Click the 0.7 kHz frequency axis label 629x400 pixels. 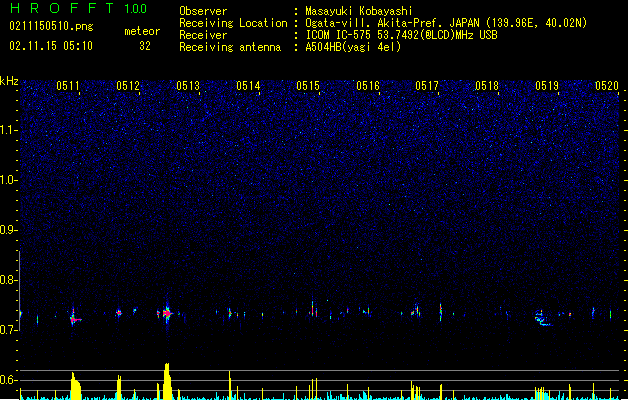pos(8,330)
